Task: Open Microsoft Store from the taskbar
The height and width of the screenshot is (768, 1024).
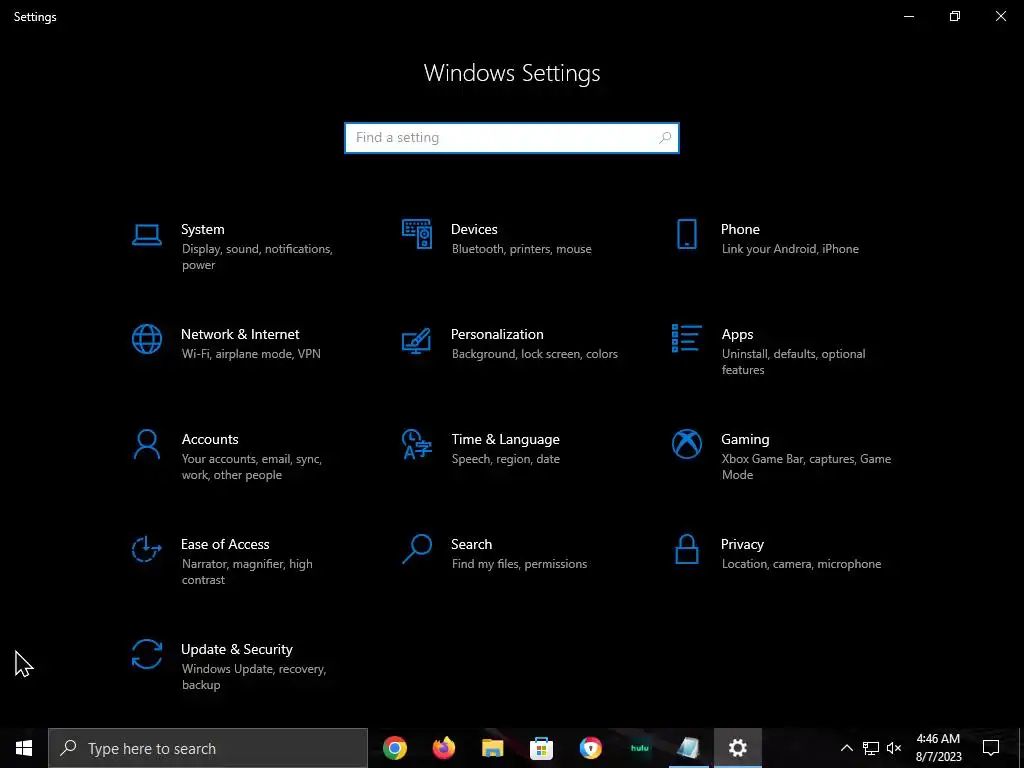Action: coord(541,748)
